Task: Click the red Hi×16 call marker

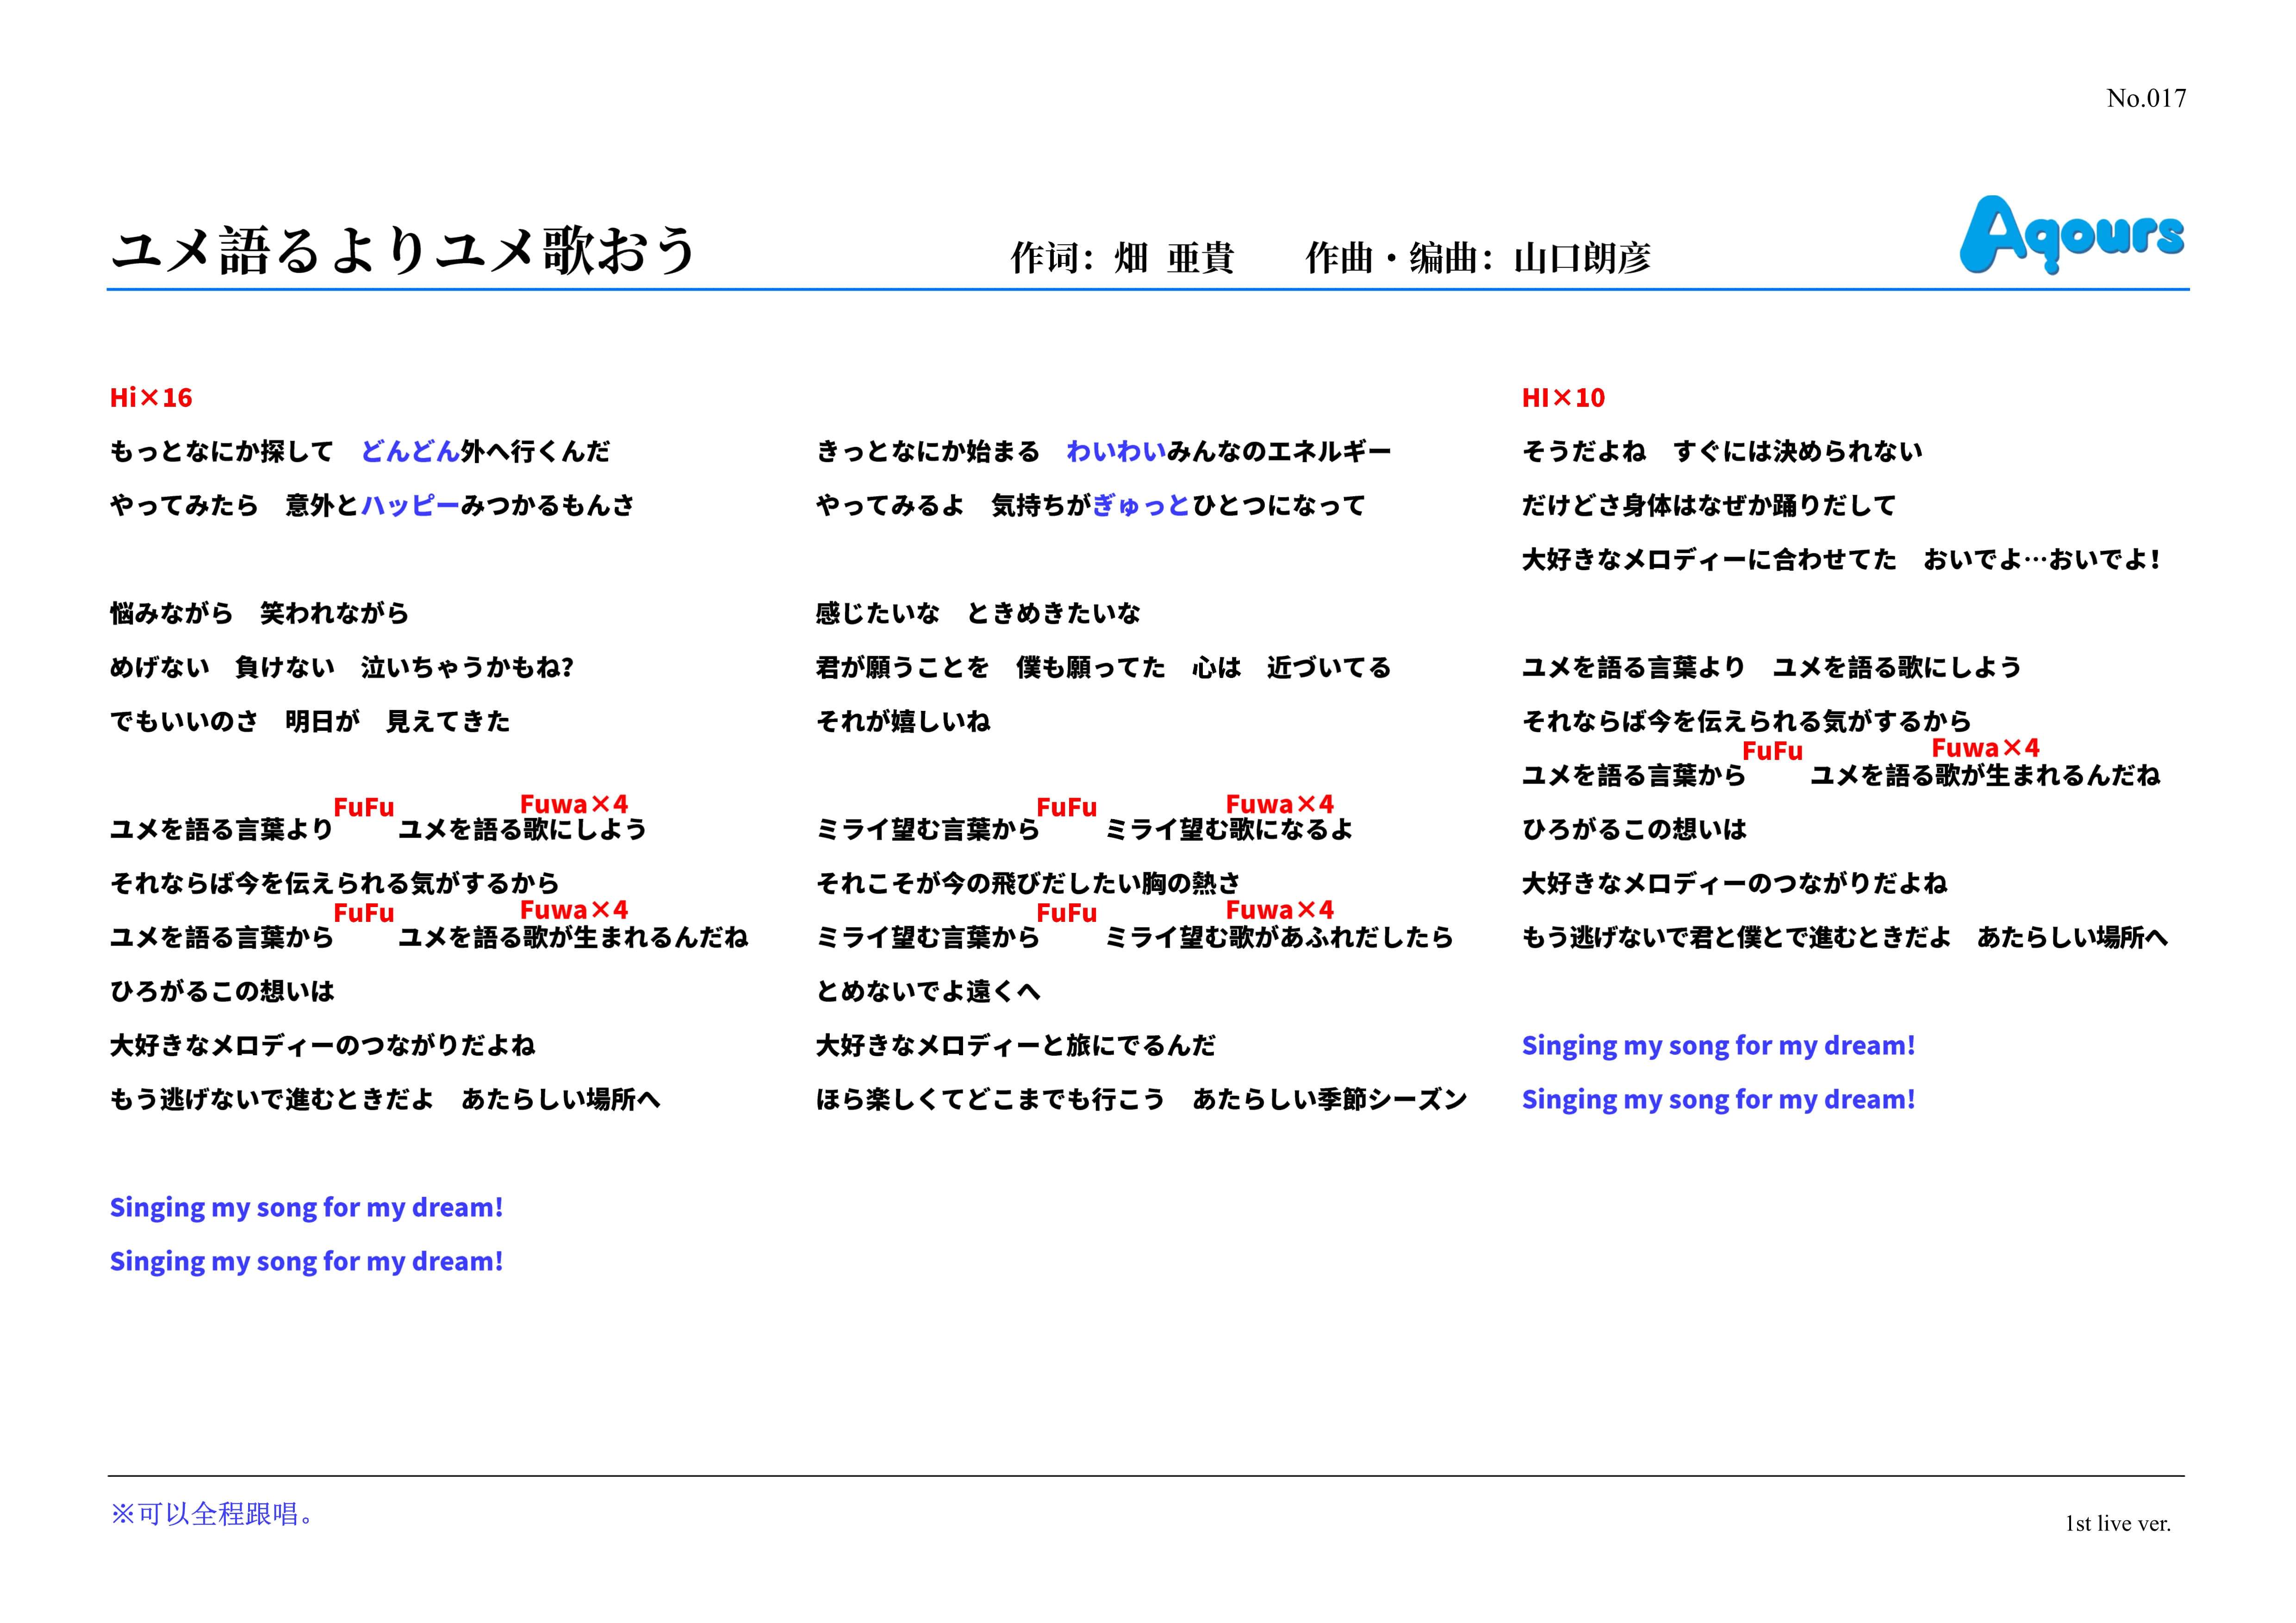Action: pos(151,398)
